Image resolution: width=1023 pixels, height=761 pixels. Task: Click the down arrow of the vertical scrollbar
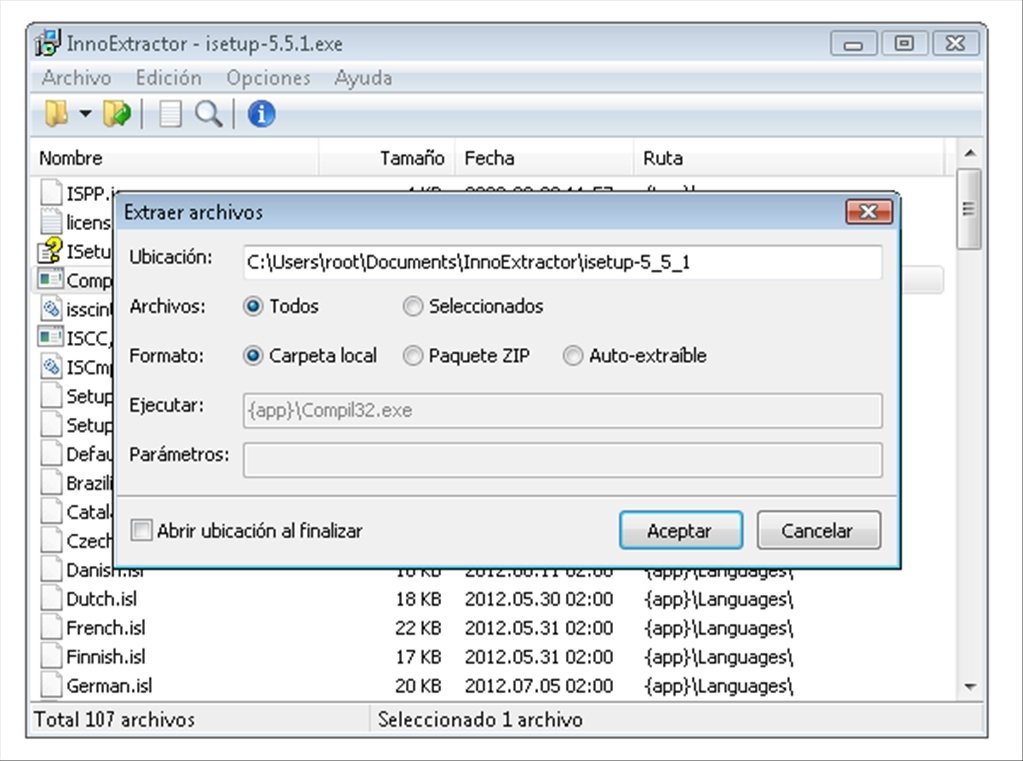click(x=969, y=688)
